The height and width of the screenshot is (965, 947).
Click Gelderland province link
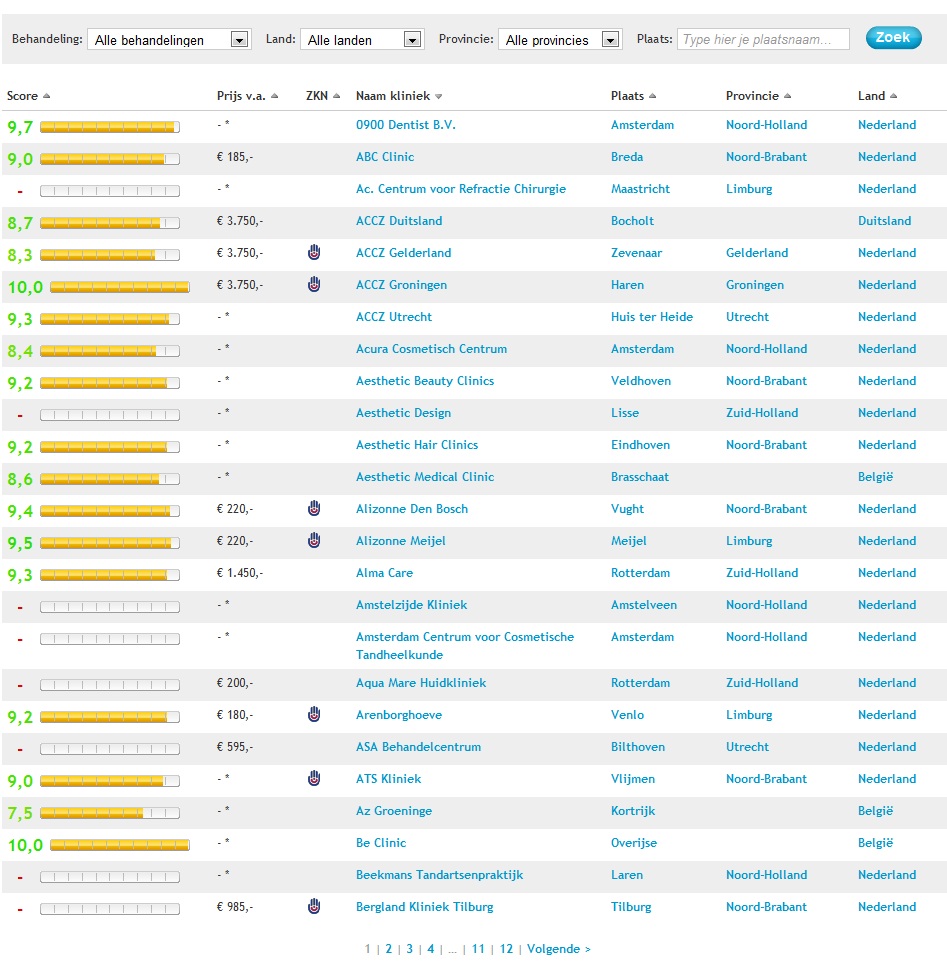pos(757,253)
